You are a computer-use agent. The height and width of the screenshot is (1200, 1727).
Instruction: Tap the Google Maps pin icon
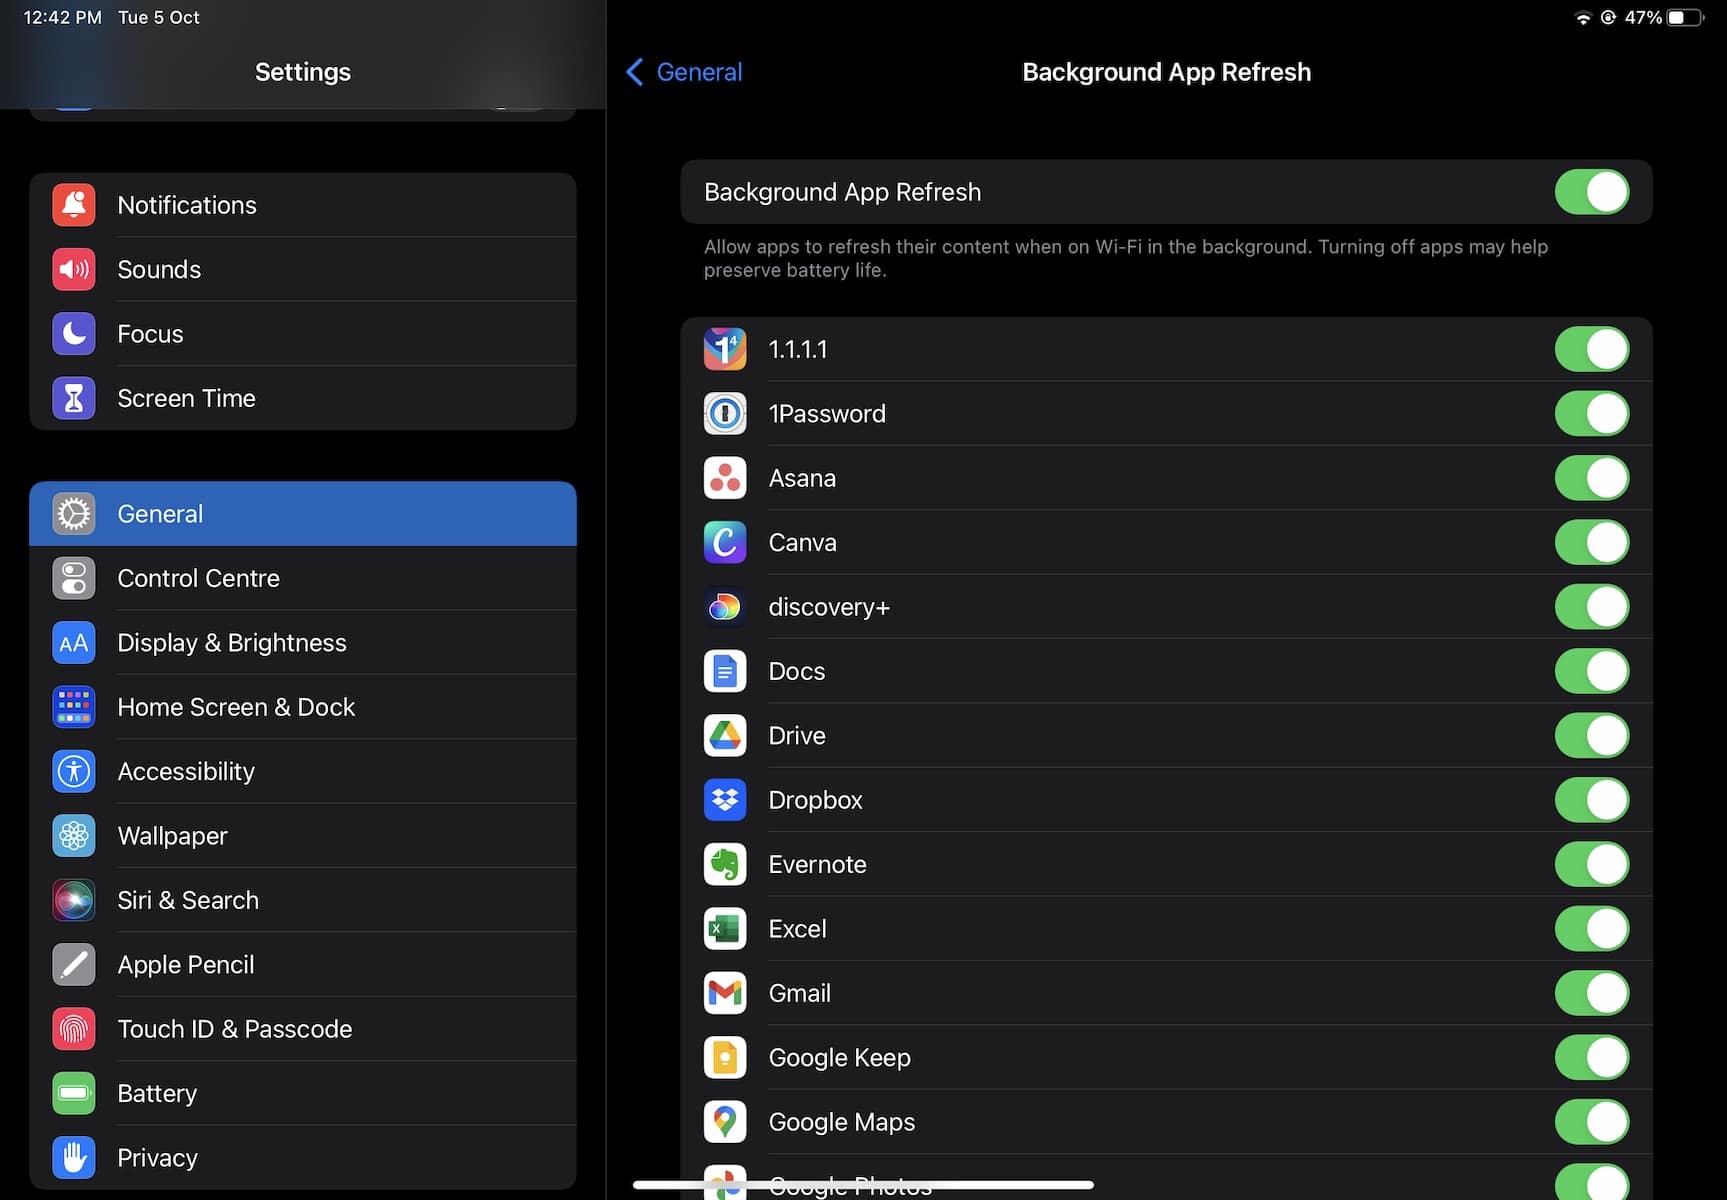pyautogui.click(x=724, y=1122)
